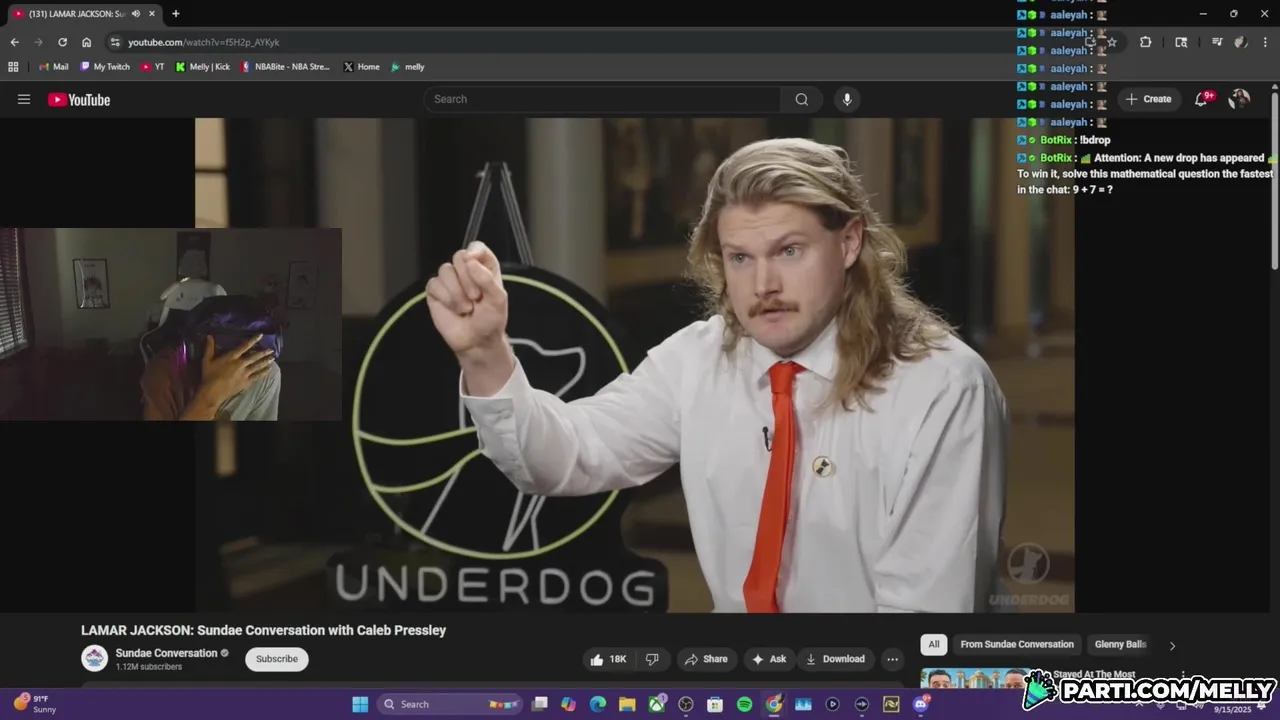Open X Home bookmark
This screenshot has height=720, width=1280.
coord(361,67)
